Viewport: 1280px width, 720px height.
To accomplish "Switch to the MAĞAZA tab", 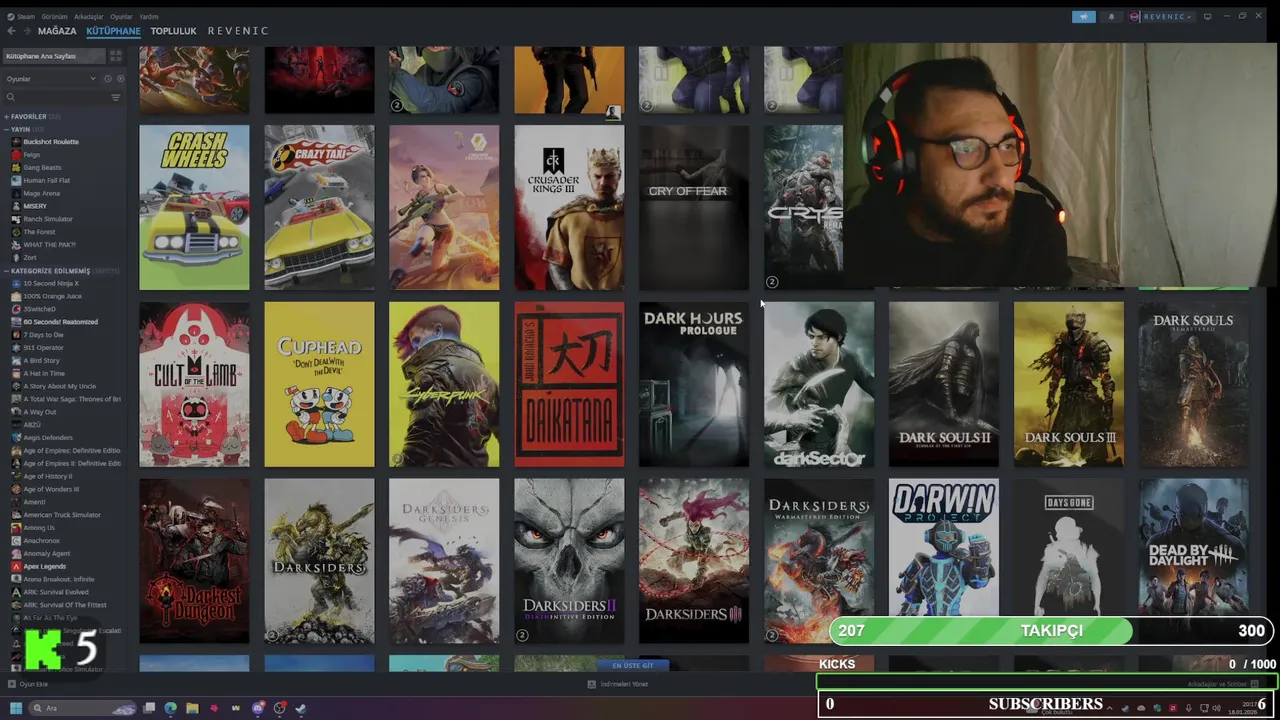I will tap(57, 31).
